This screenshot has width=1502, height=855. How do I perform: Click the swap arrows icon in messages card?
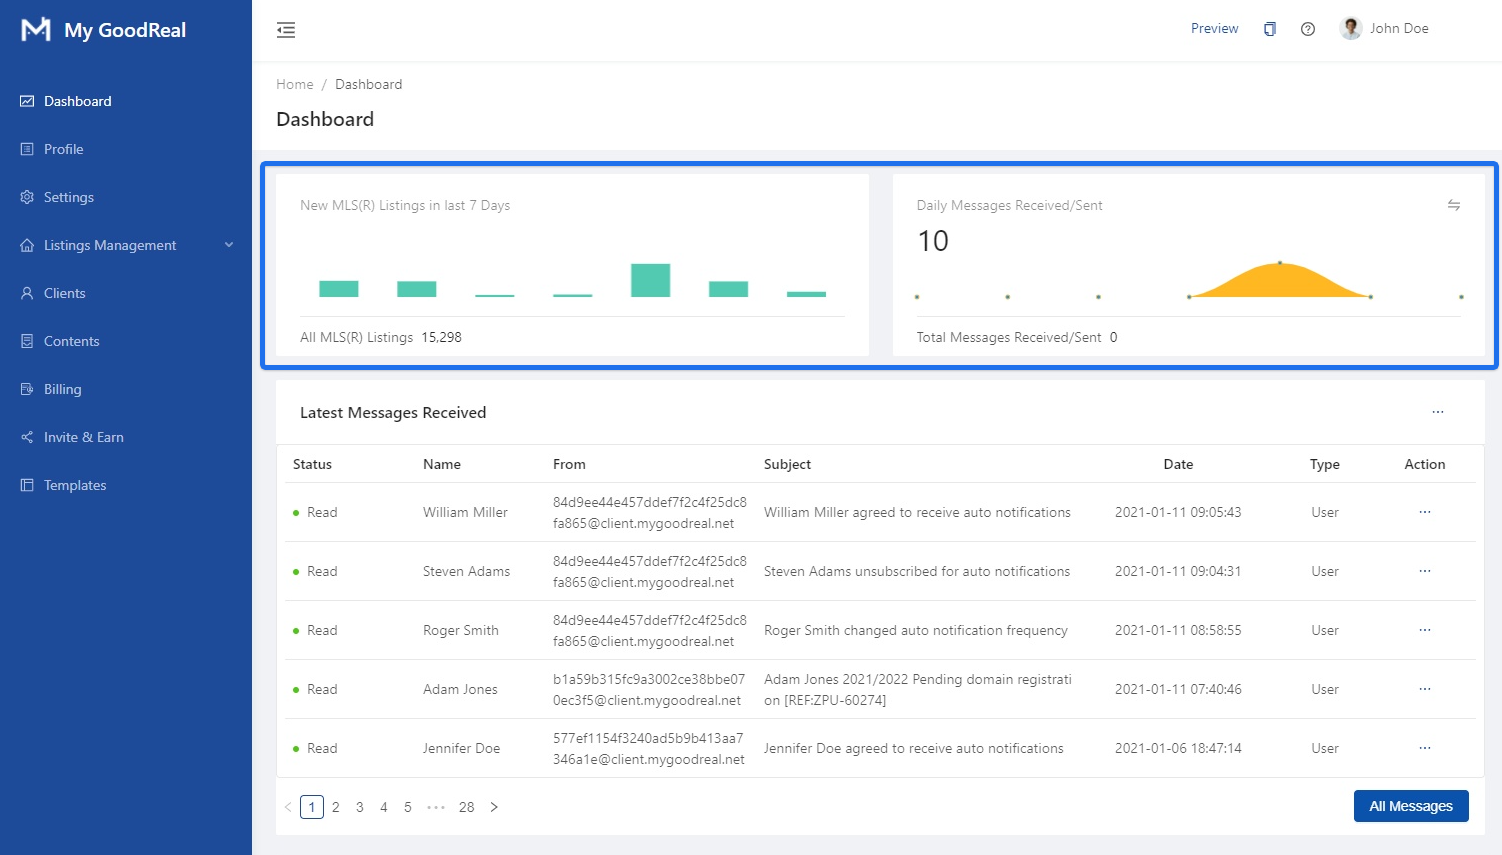[x=1454, y=205]
